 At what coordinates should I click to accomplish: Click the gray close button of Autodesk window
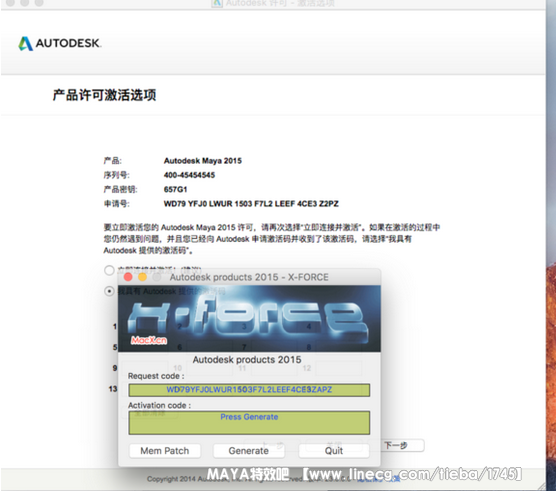point(10,3)
